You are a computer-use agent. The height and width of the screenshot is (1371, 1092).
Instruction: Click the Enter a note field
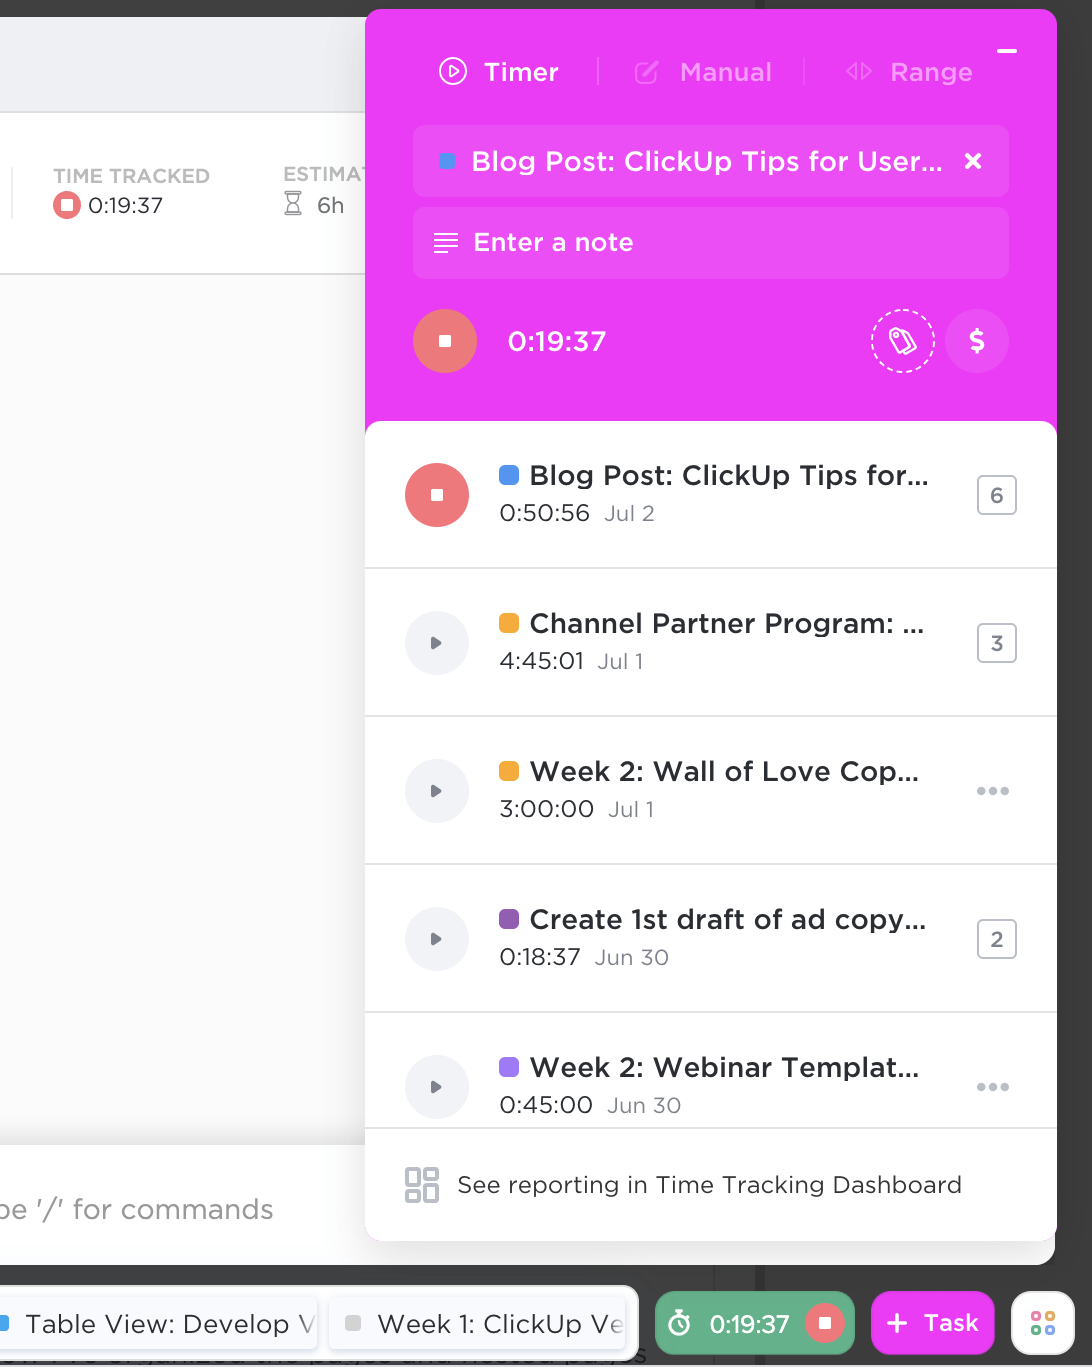(x=710, y=243)
